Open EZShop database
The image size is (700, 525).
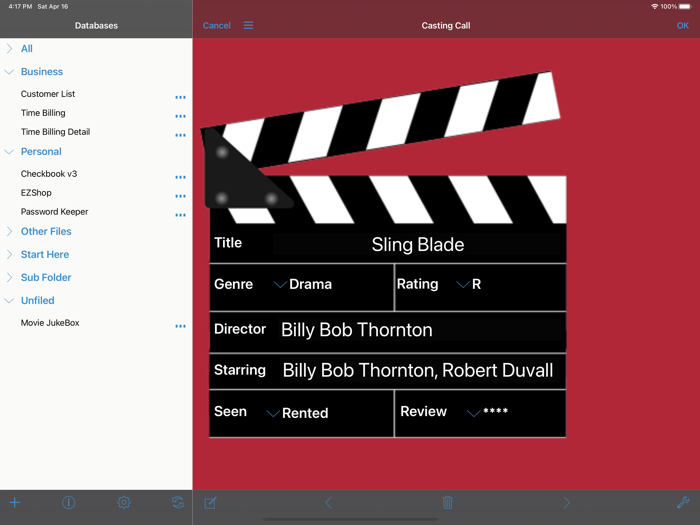(x=36, y=193)
